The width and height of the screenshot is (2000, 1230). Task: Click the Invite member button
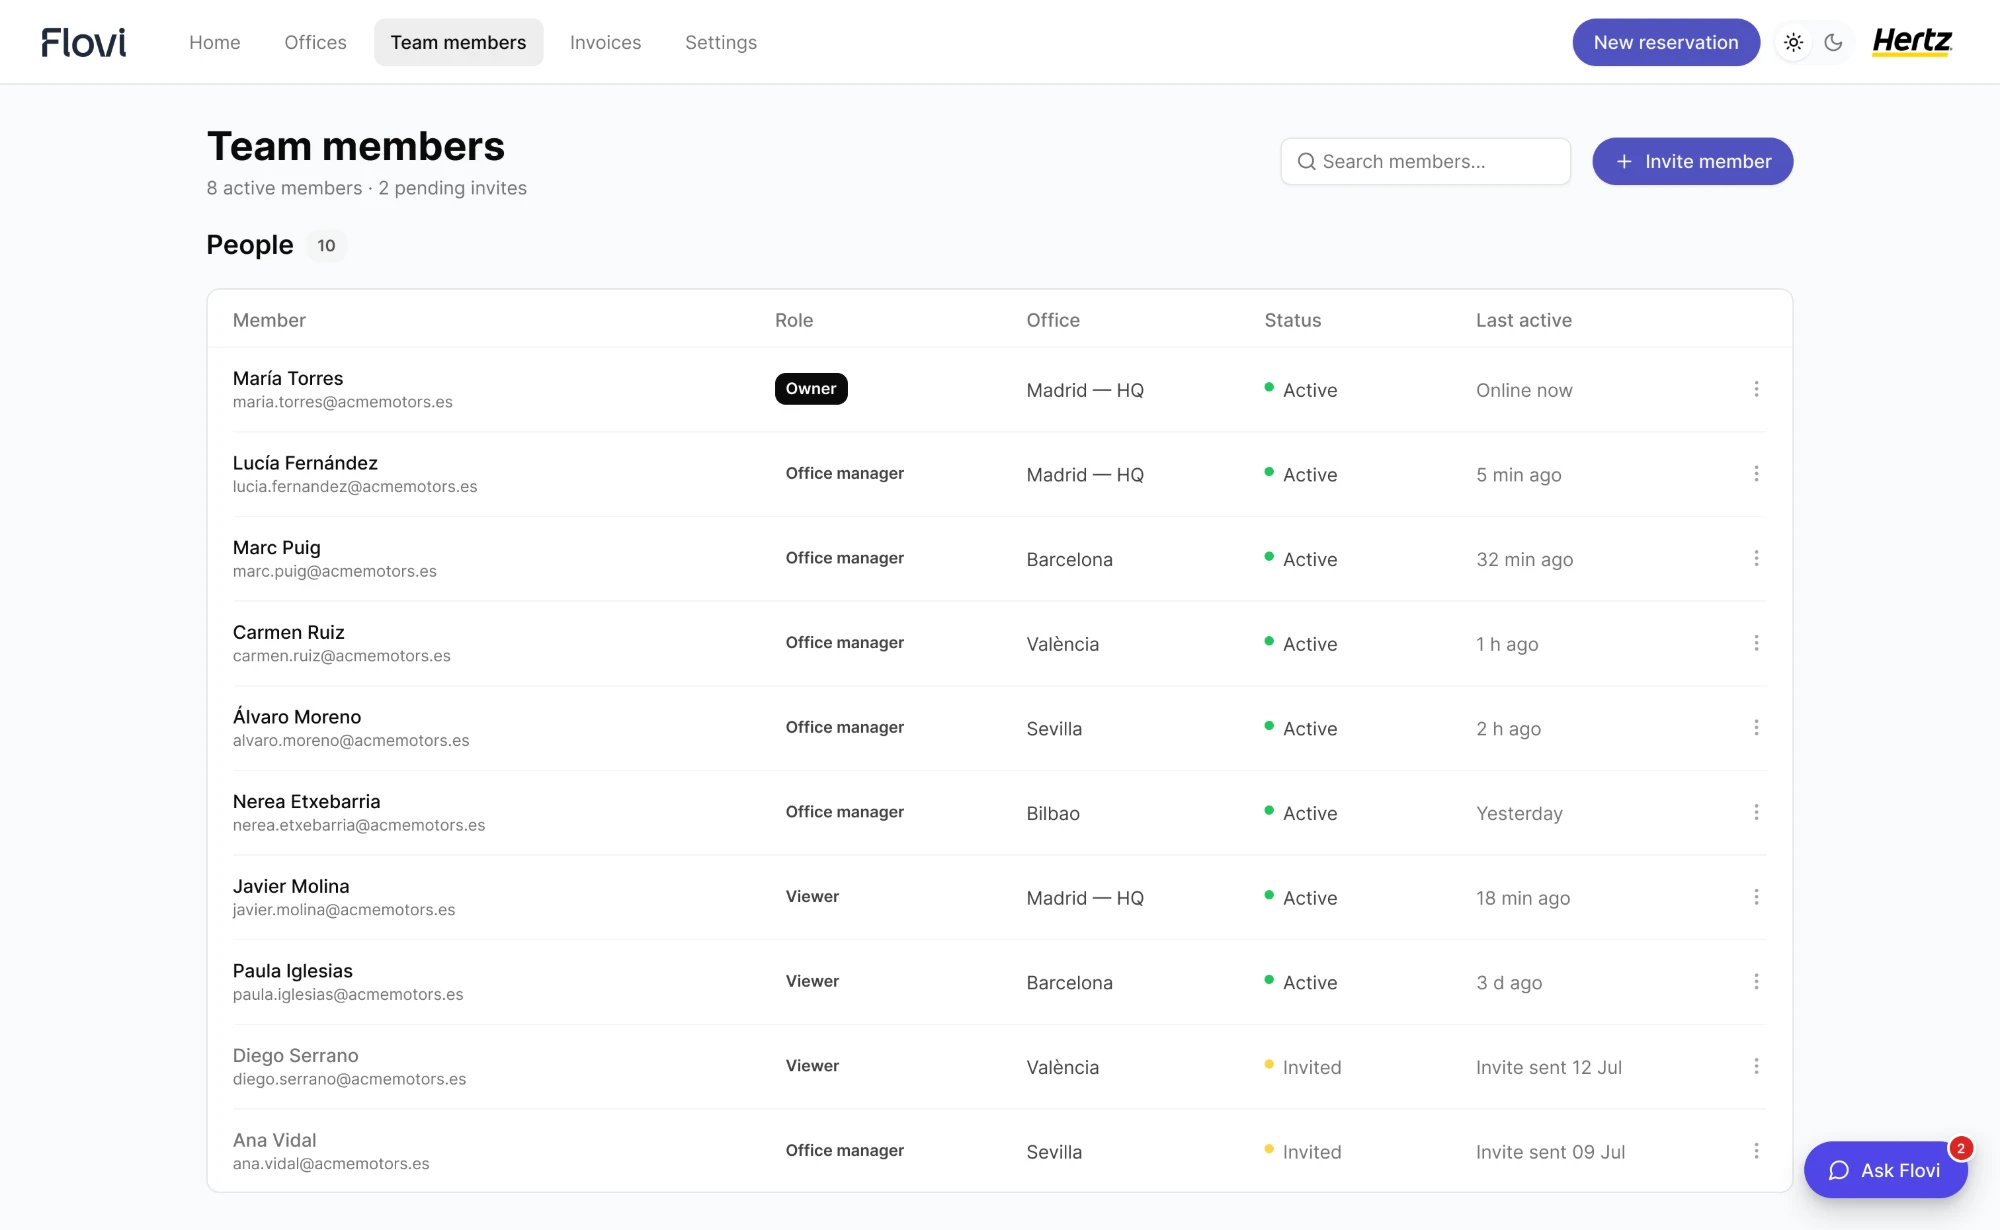click(x=1692, y=161)
